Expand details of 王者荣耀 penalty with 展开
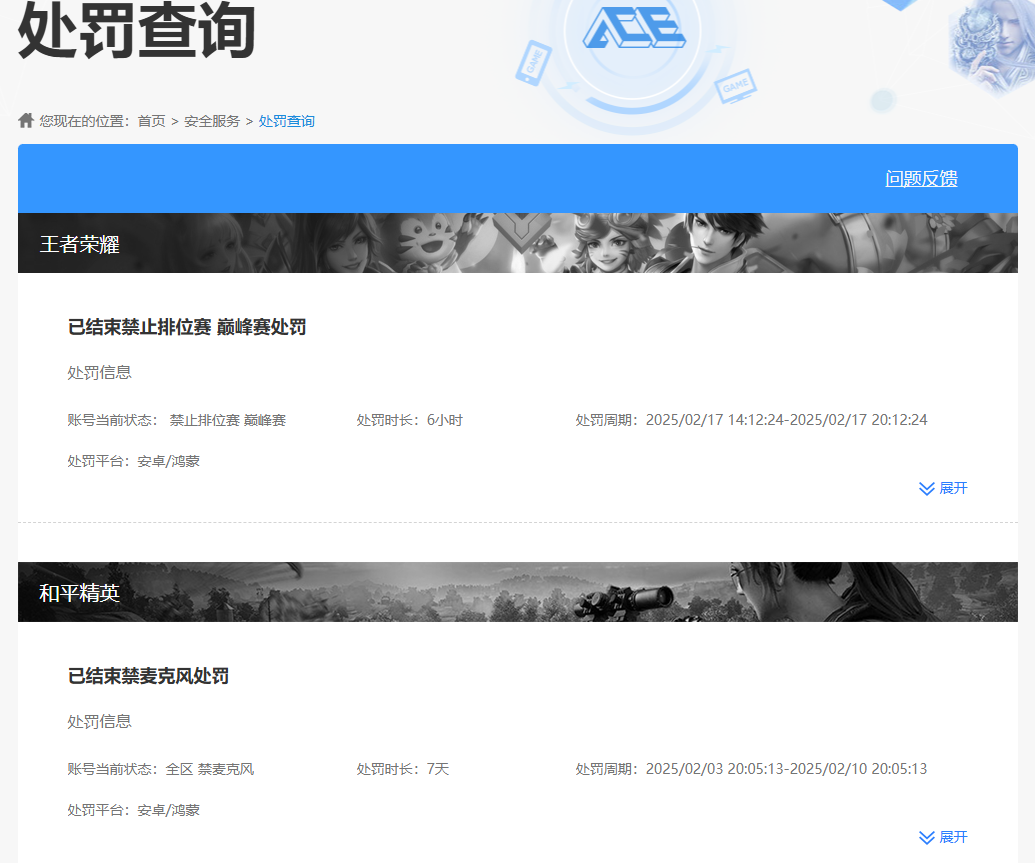 point(943,488)
